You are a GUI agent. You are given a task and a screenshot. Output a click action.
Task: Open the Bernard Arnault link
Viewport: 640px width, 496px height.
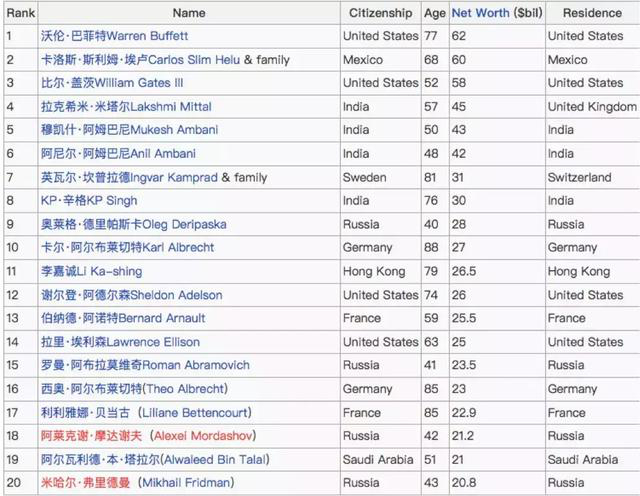[x=123, y=318]
